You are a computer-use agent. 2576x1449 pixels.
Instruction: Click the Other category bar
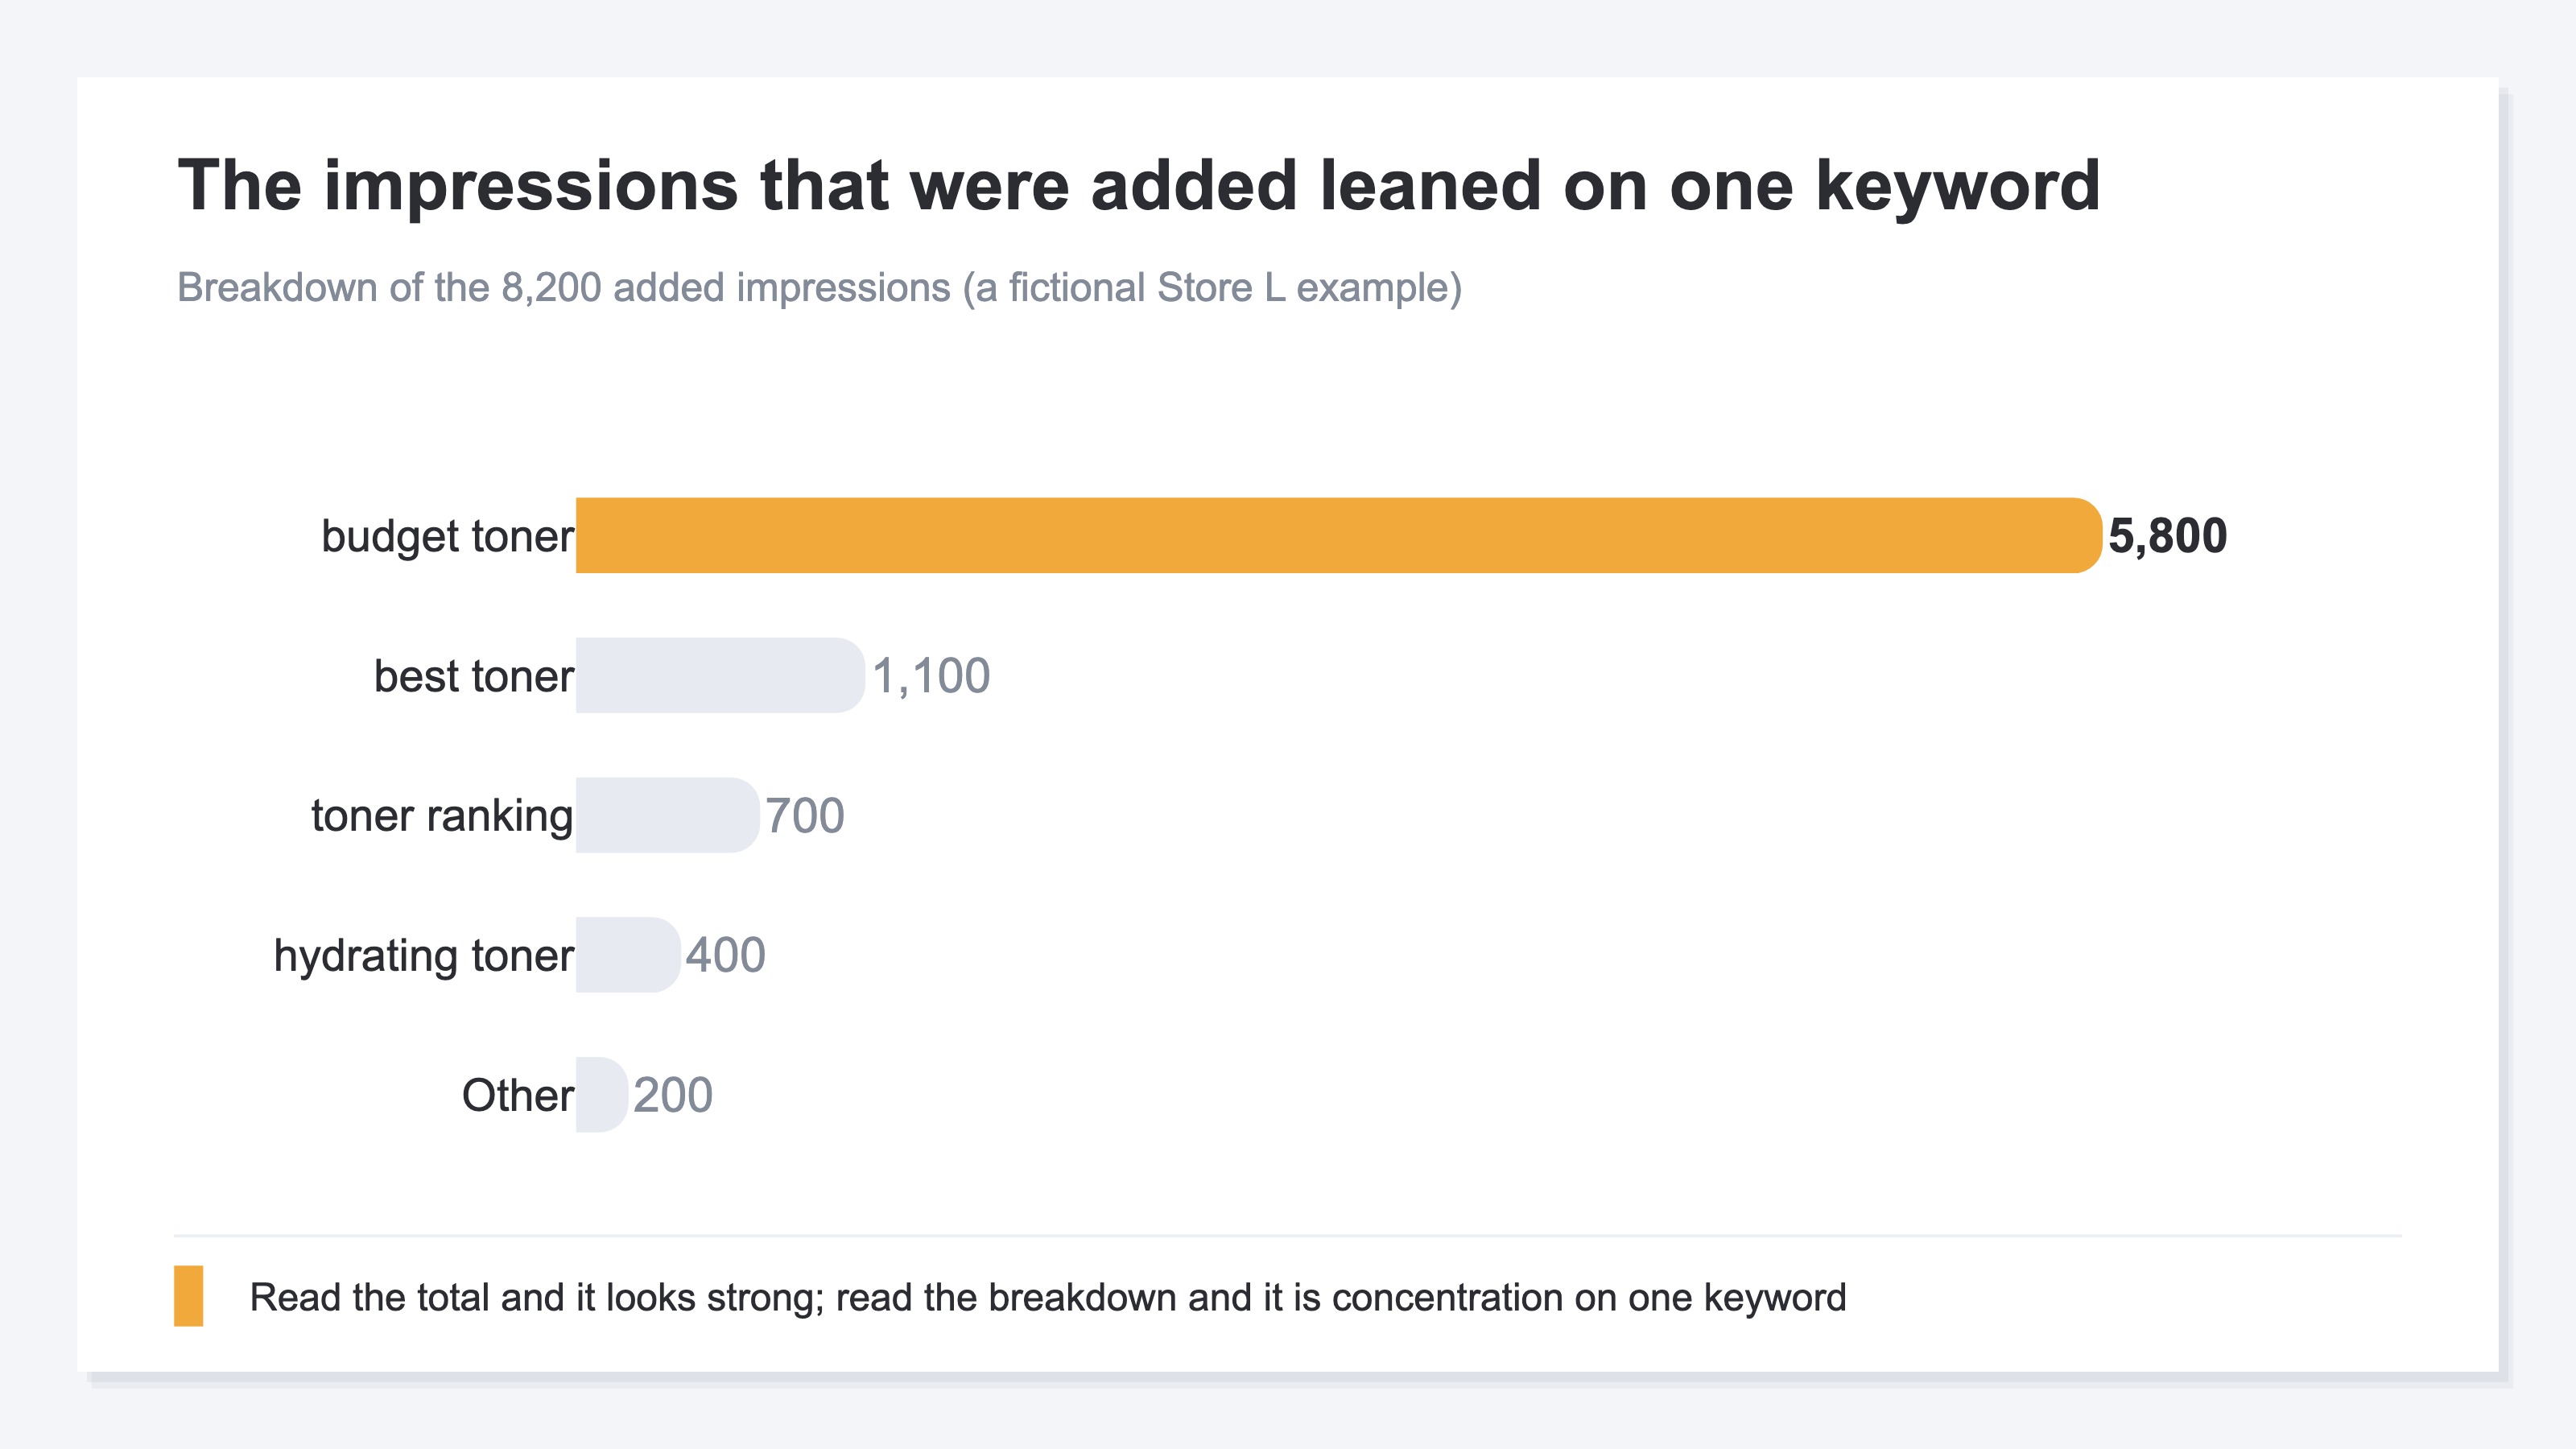602,1095
